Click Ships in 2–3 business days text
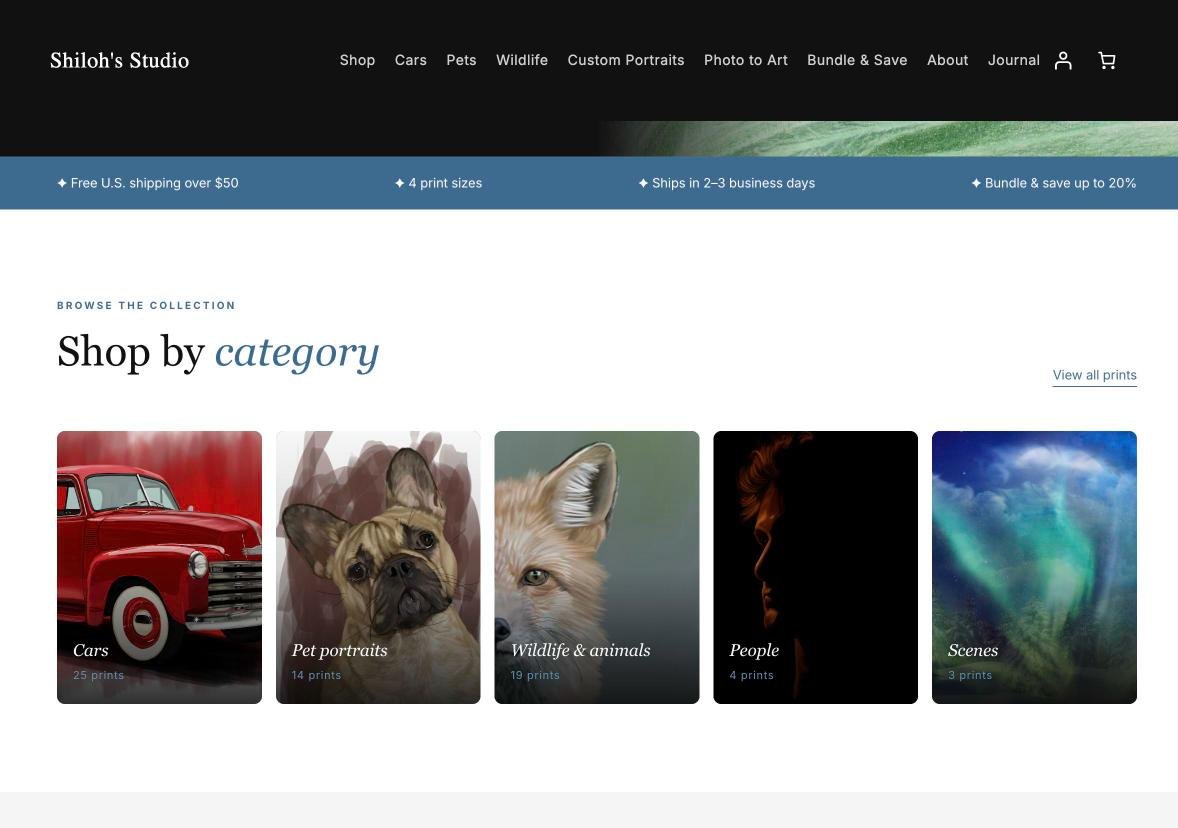This screenshot has height=828, width=1178. (x=726, y=183)
